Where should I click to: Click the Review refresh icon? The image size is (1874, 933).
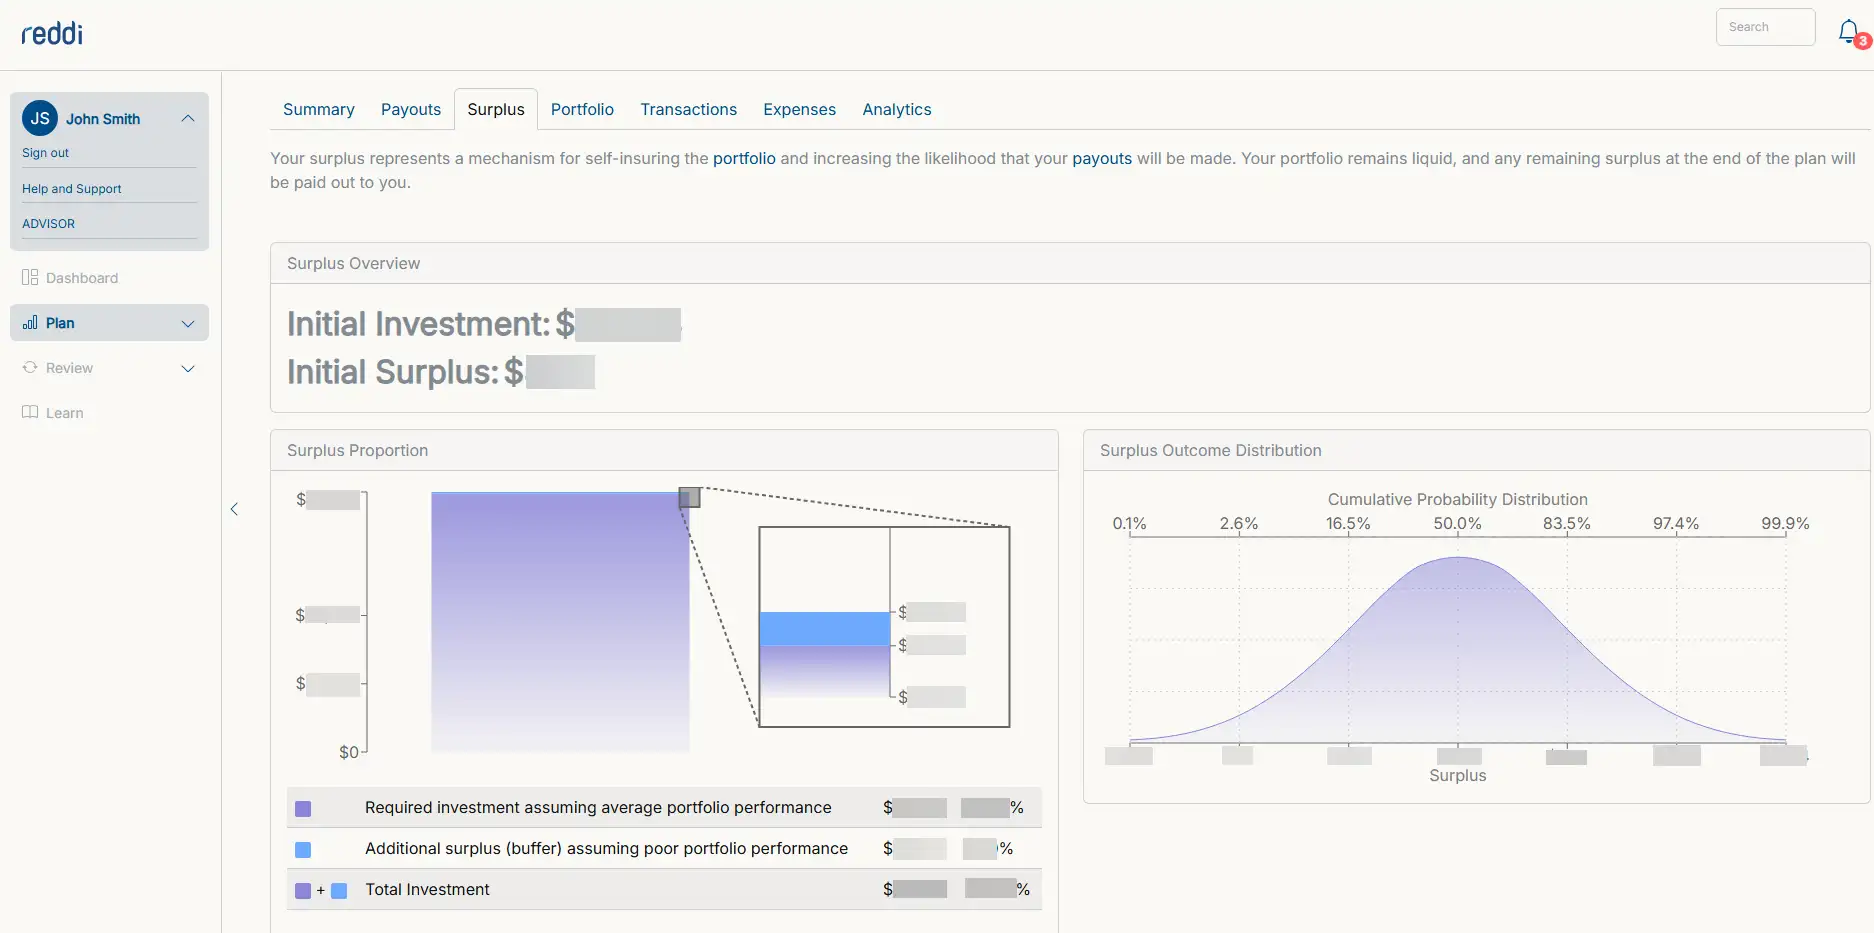(30, 367)
